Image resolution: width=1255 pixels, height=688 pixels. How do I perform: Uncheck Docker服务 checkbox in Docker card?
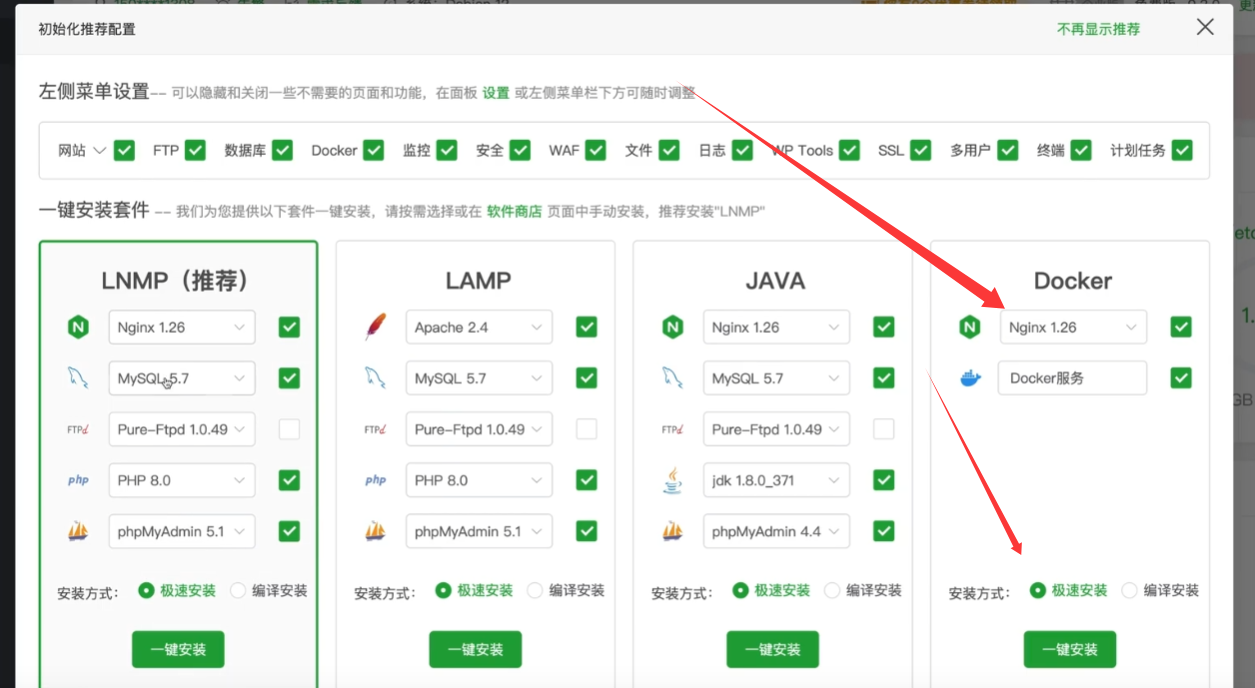click(x=1181, y=378)
